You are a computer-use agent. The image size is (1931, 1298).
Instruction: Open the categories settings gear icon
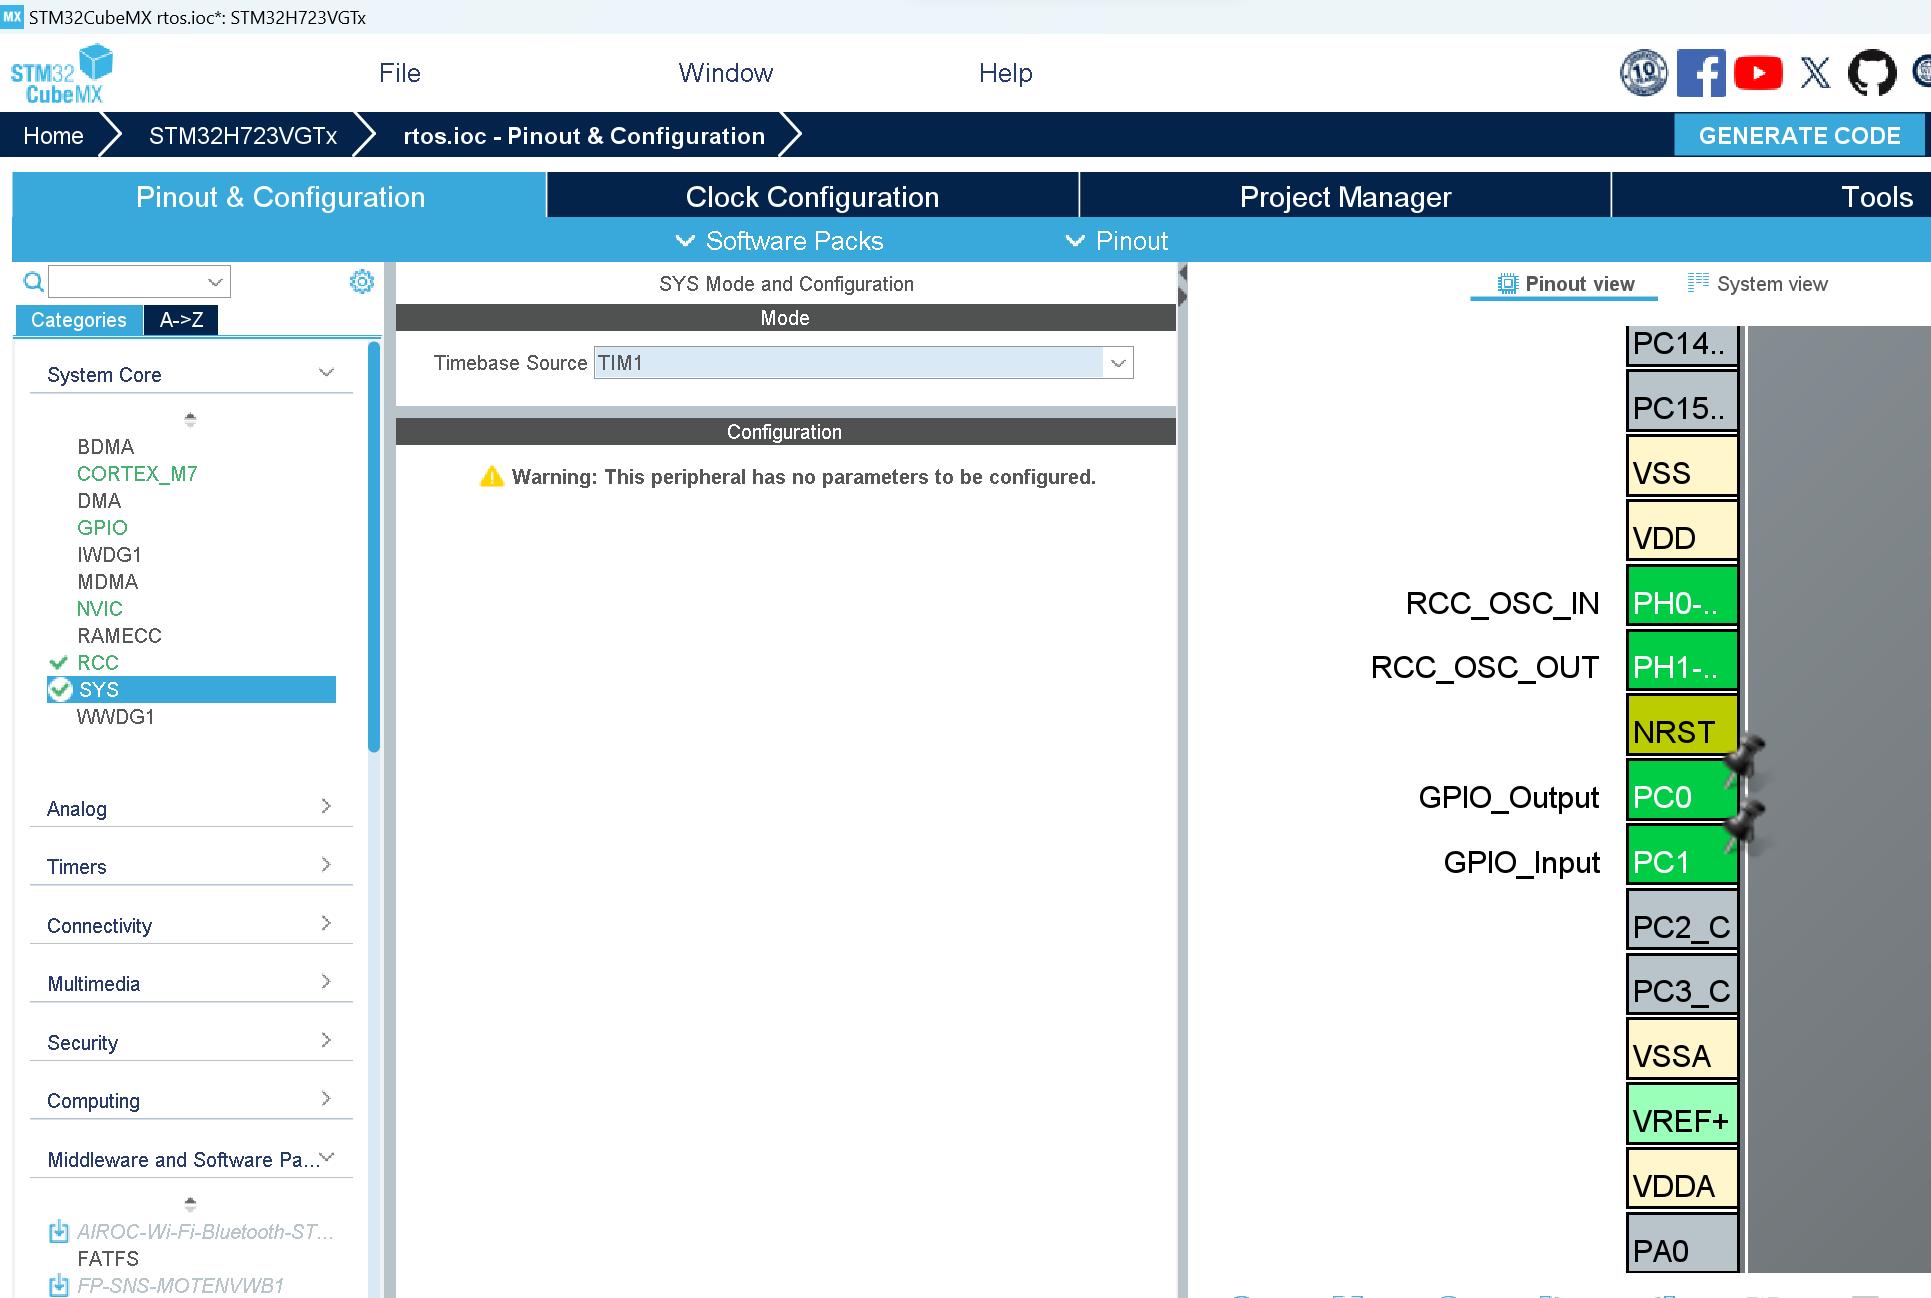point(361,282)
